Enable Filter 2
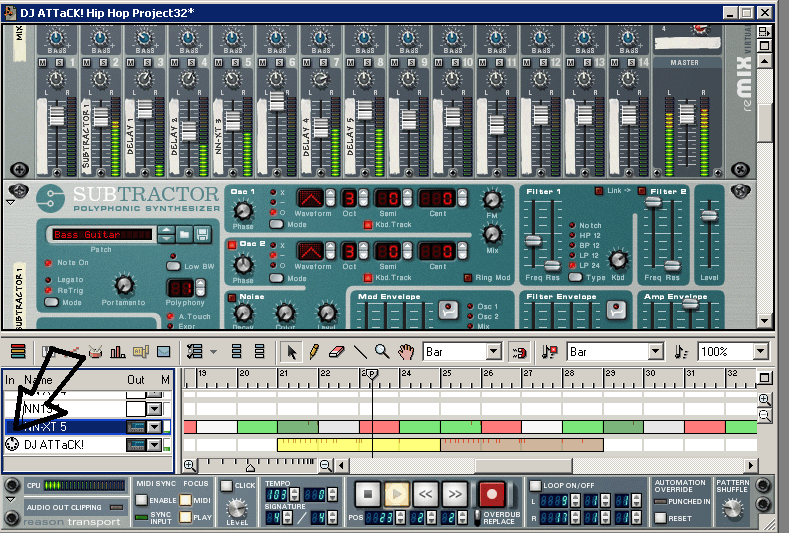 coord(642,191)
